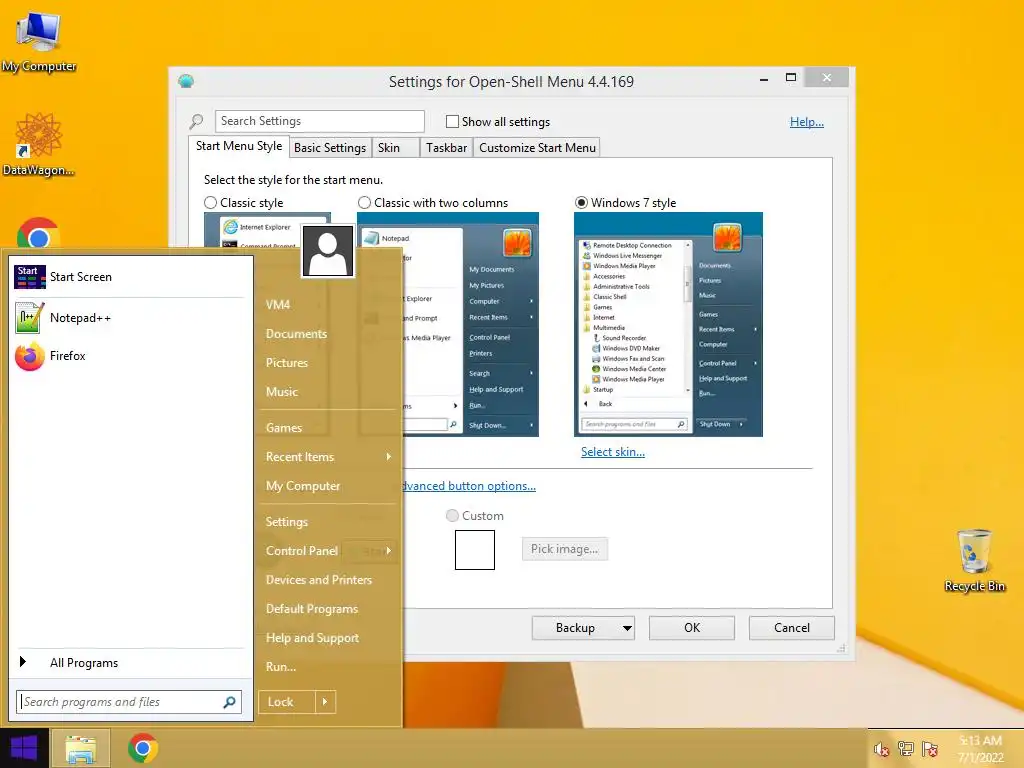Click the Windows Start button
The width and height of the screenshot is (1024, 768).
tap(24, 748)
